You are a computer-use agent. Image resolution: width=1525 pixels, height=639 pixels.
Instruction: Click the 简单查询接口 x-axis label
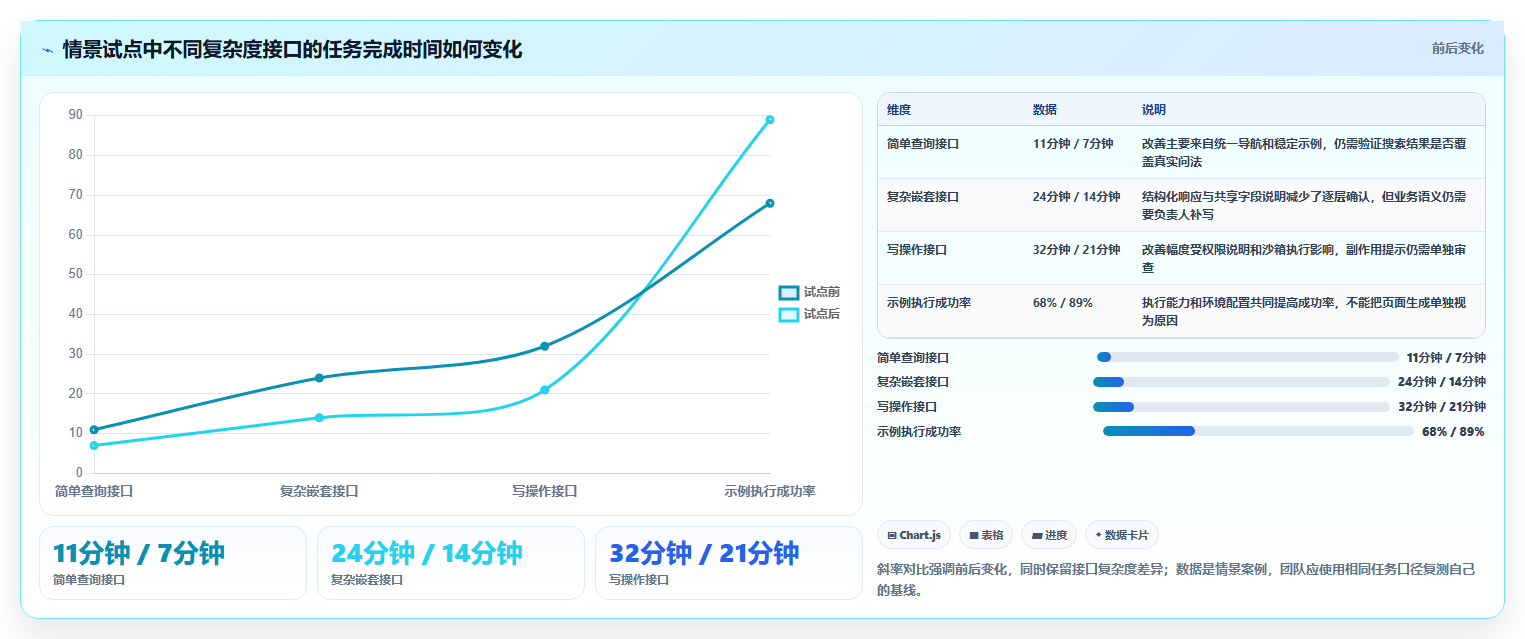[94, 491]
